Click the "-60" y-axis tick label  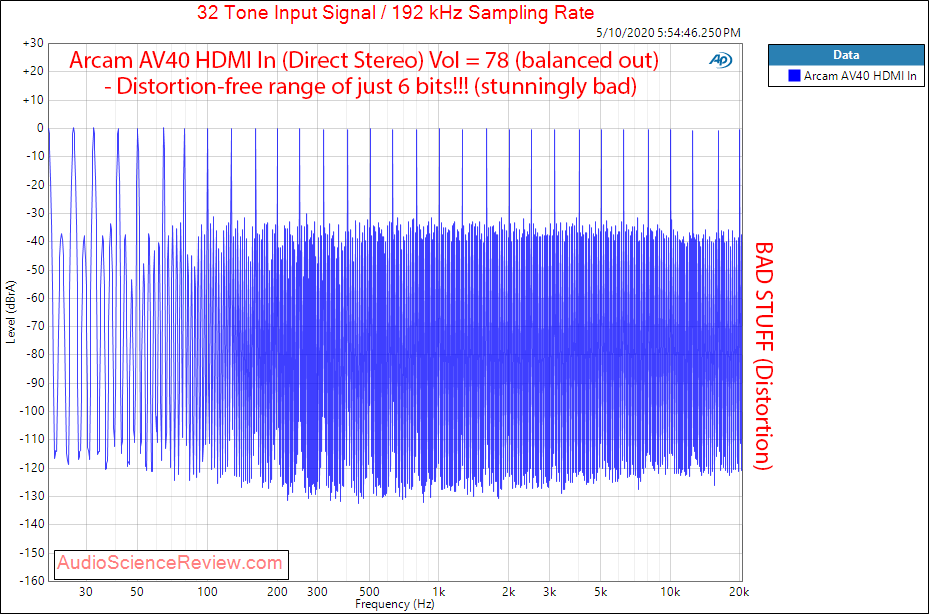point(34,298)
